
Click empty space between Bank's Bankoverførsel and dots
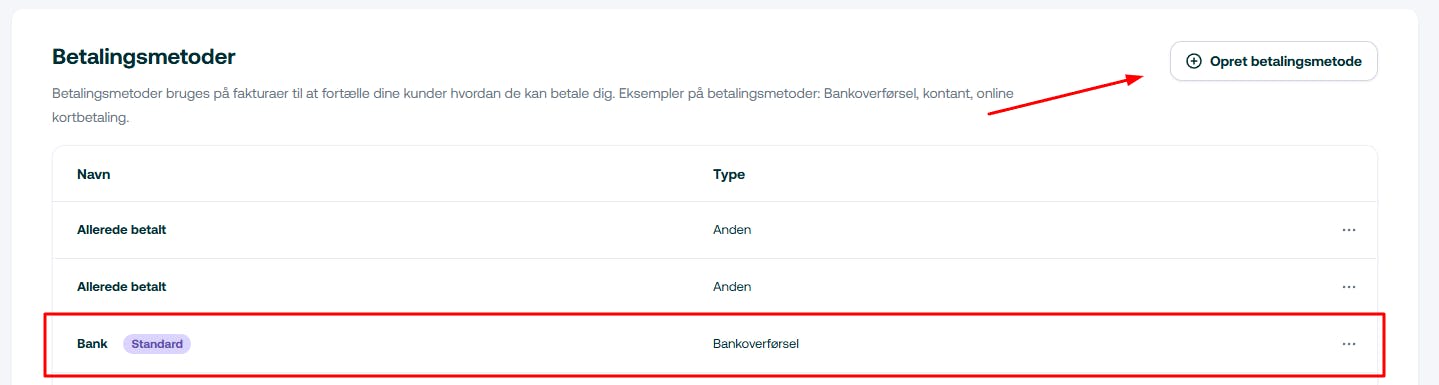click(1070, 344)
